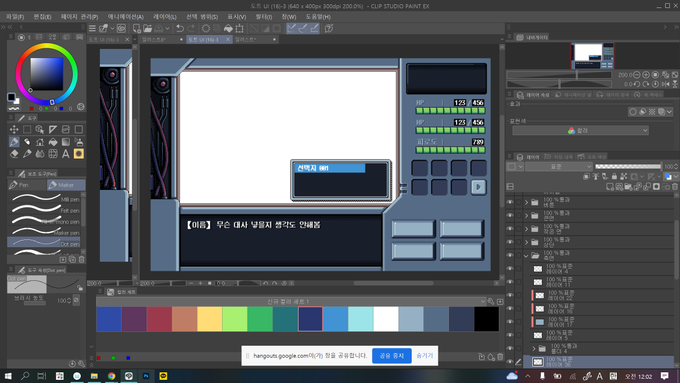Select the Pen tool in tool palette
The height and width of the screenshot is (383, 680).
pos(14,141)
